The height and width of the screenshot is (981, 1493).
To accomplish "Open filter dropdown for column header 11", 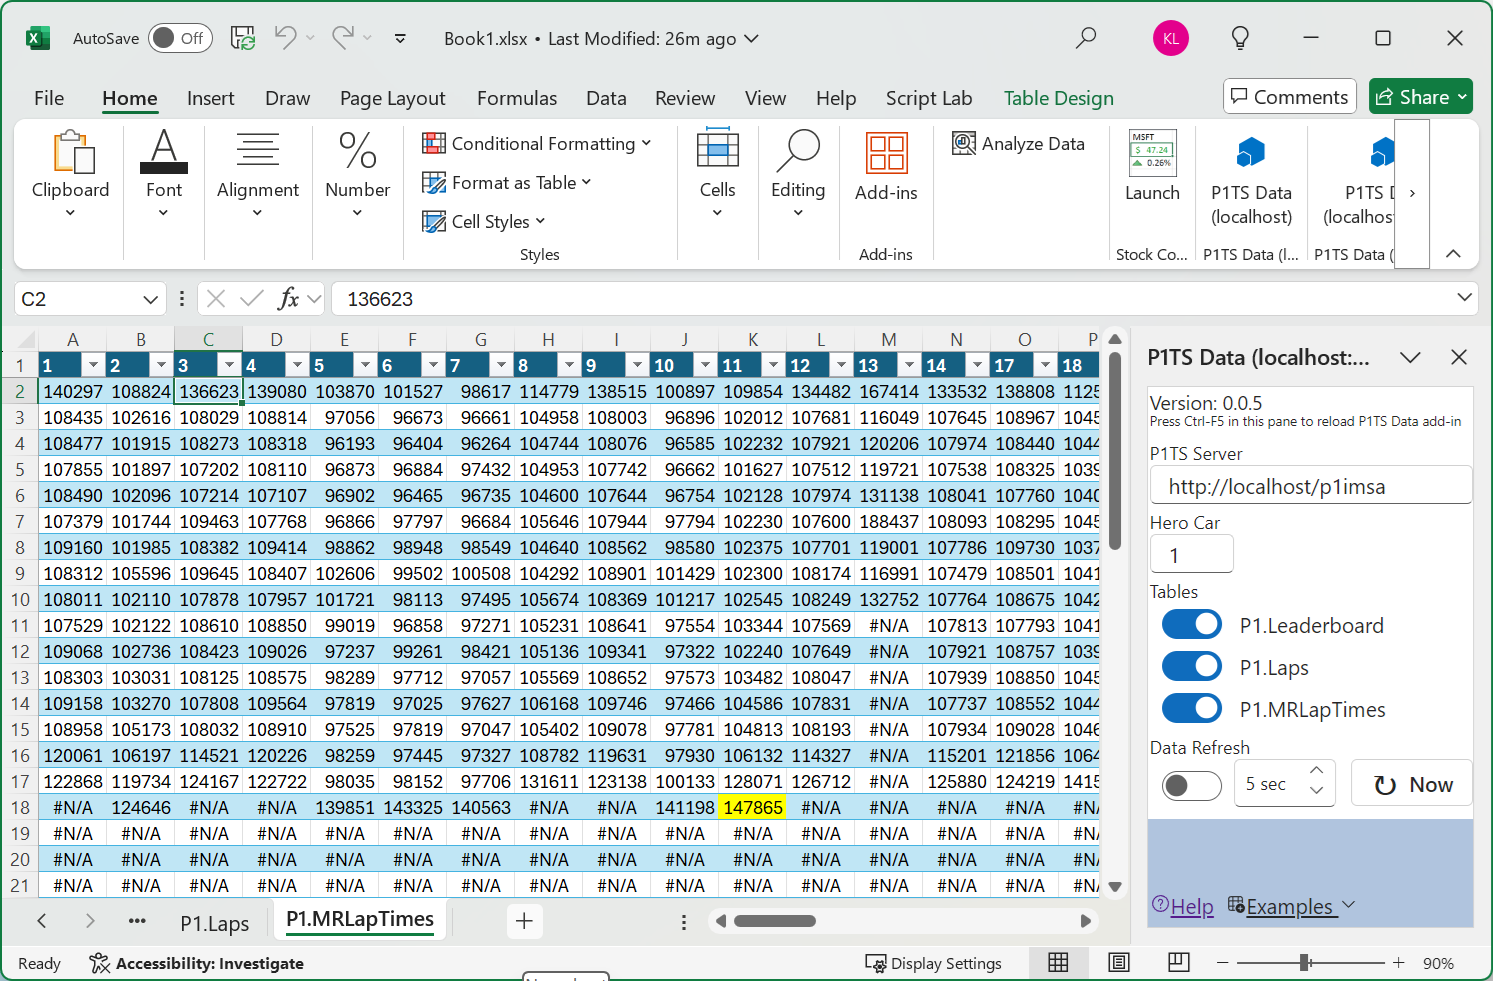I will [x=773, y=365].
